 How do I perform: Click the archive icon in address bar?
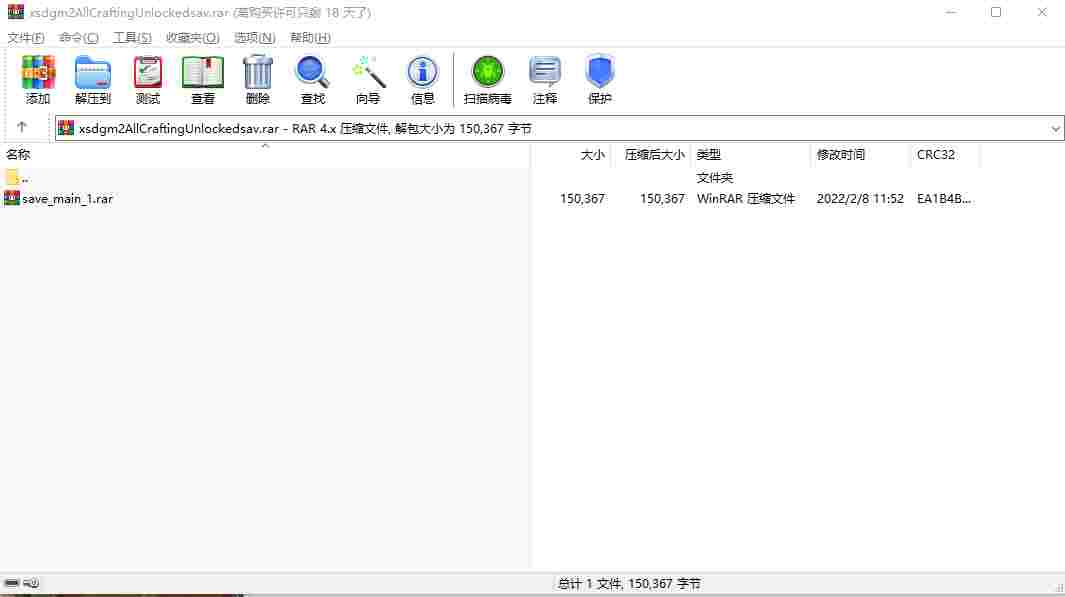point(66,128)
